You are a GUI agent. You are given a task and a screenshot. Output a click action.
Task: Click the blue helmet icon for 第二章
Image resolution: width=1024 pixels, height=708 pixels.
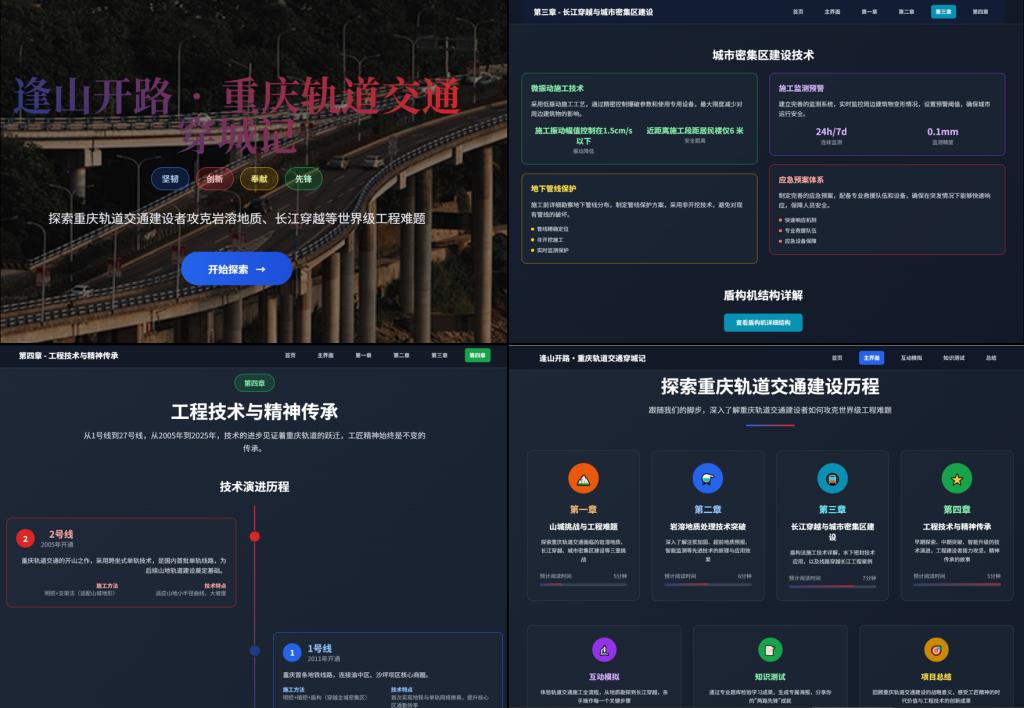[x=707, y=479]
